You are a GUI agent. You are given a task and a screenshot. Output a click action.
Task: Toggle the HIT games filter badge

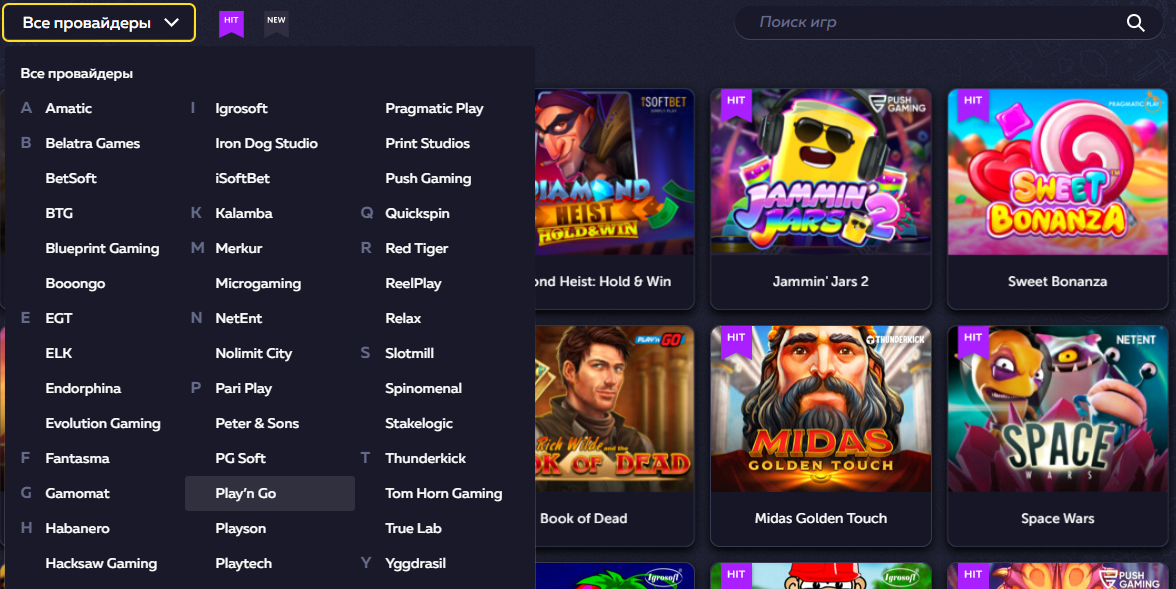(231, 23)
